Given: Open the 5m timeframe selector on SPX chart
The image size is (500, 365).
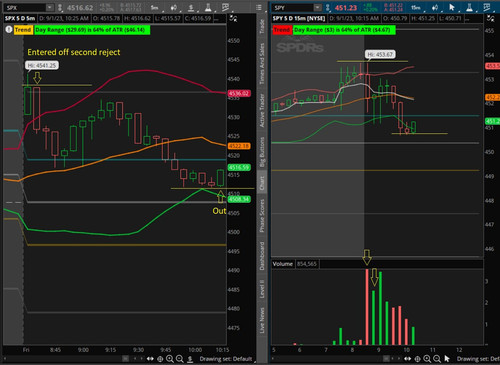Looking at the screenshot, I should 154,7.
